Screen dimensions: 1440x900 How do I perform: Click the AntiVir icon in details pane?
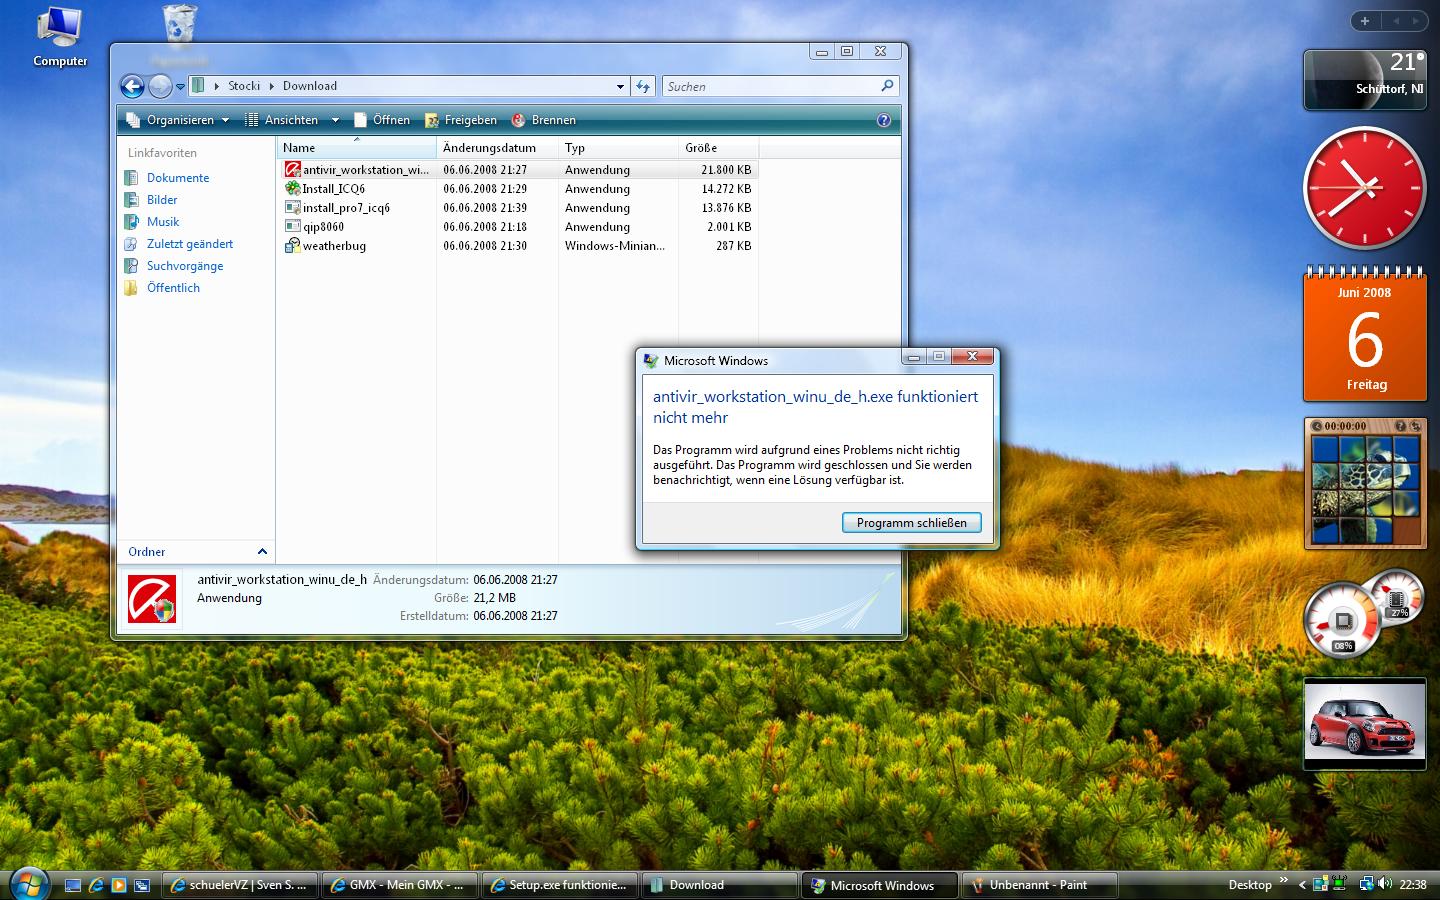point(152,599)
